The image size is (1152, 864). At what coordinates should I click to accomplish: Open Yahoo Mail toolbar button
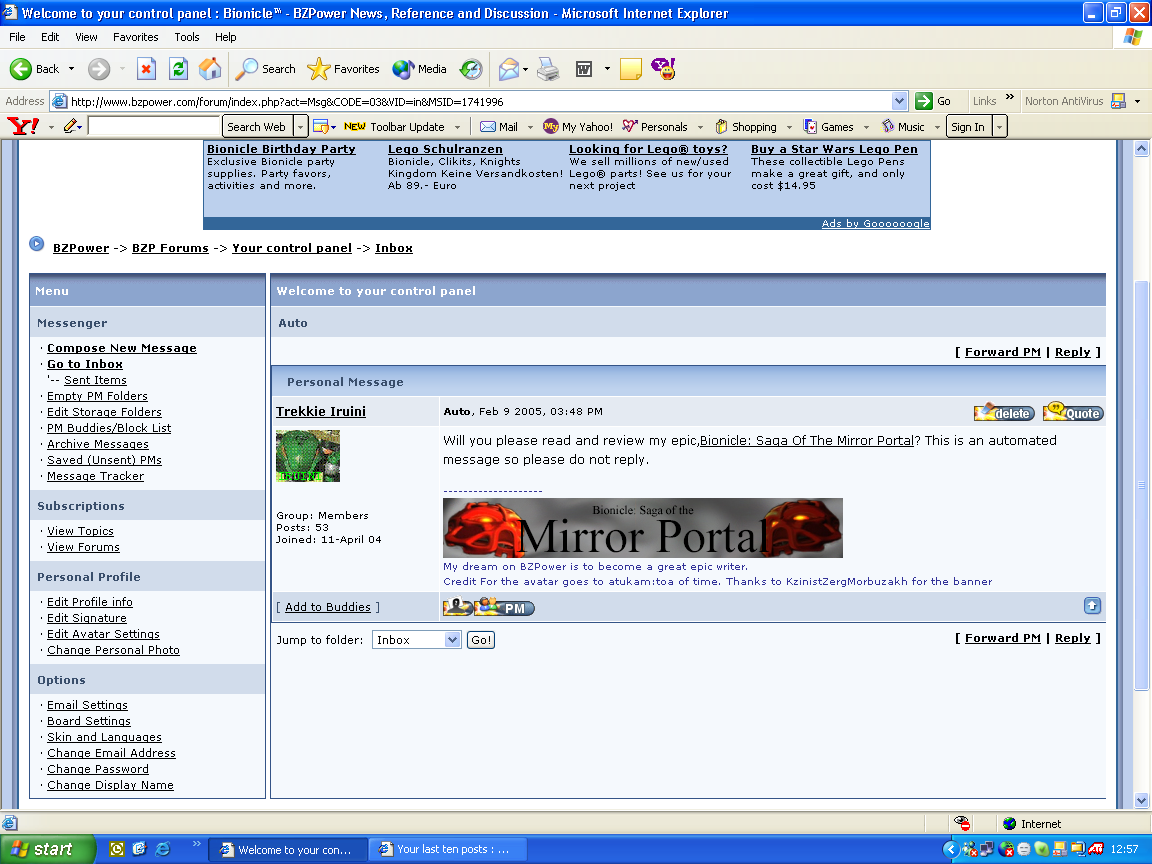click(499, 126)
